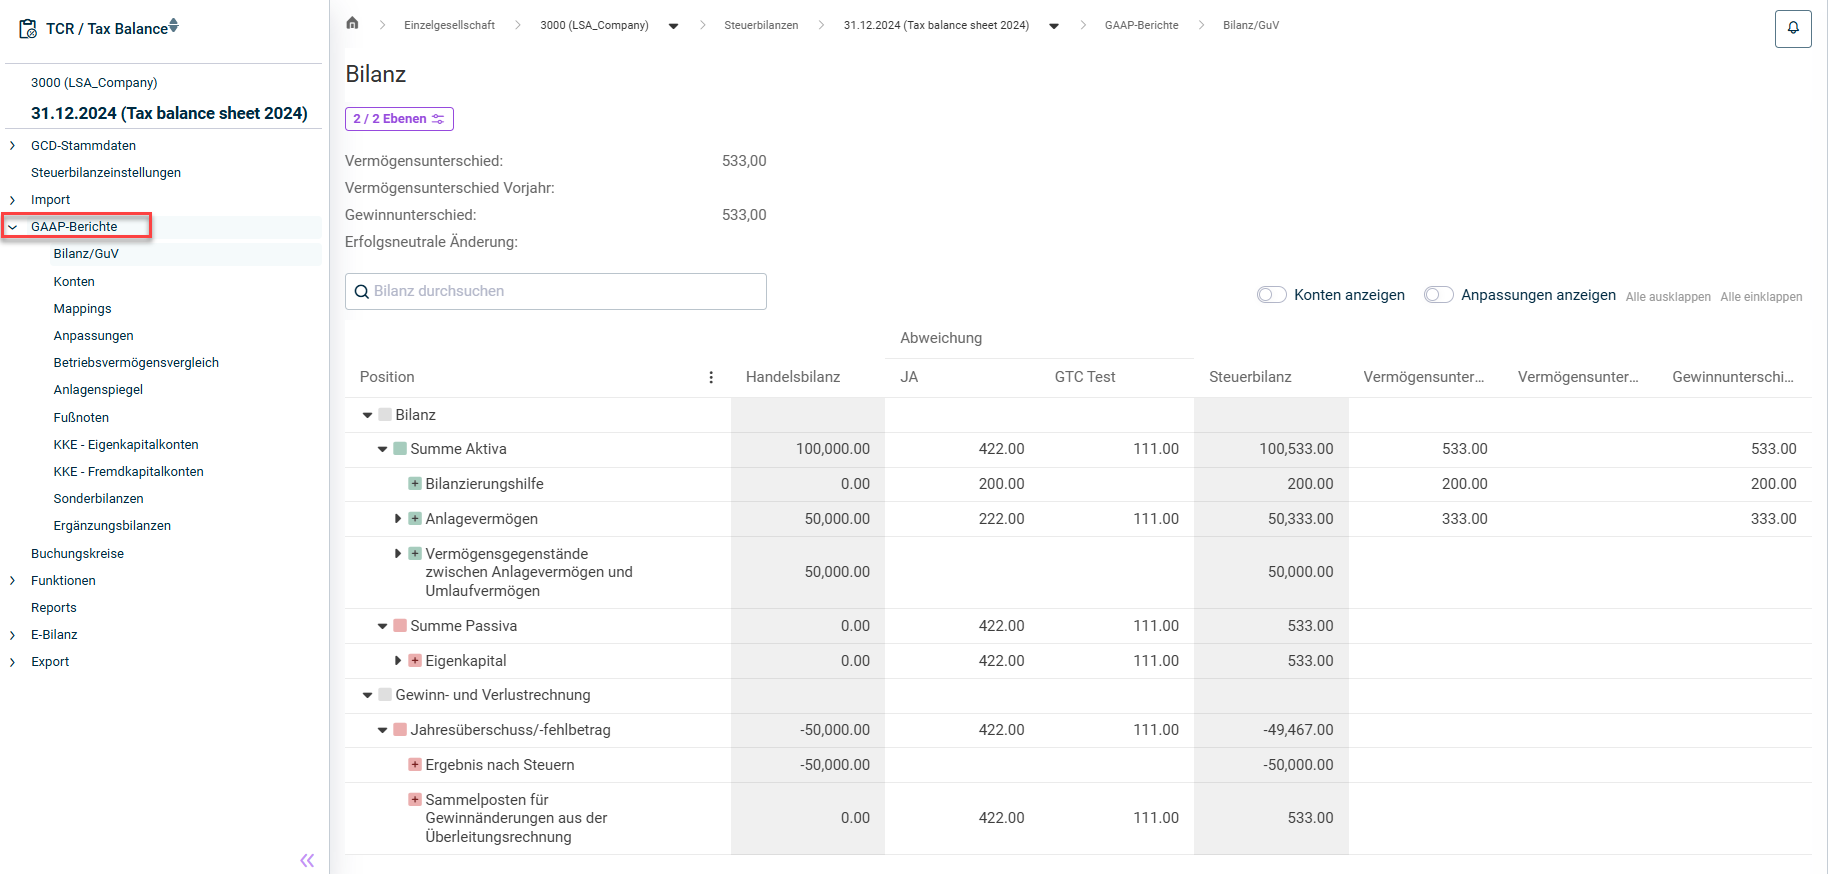
Task: Click the Bilanz durchsuchen search field
Action: (556, 292)
